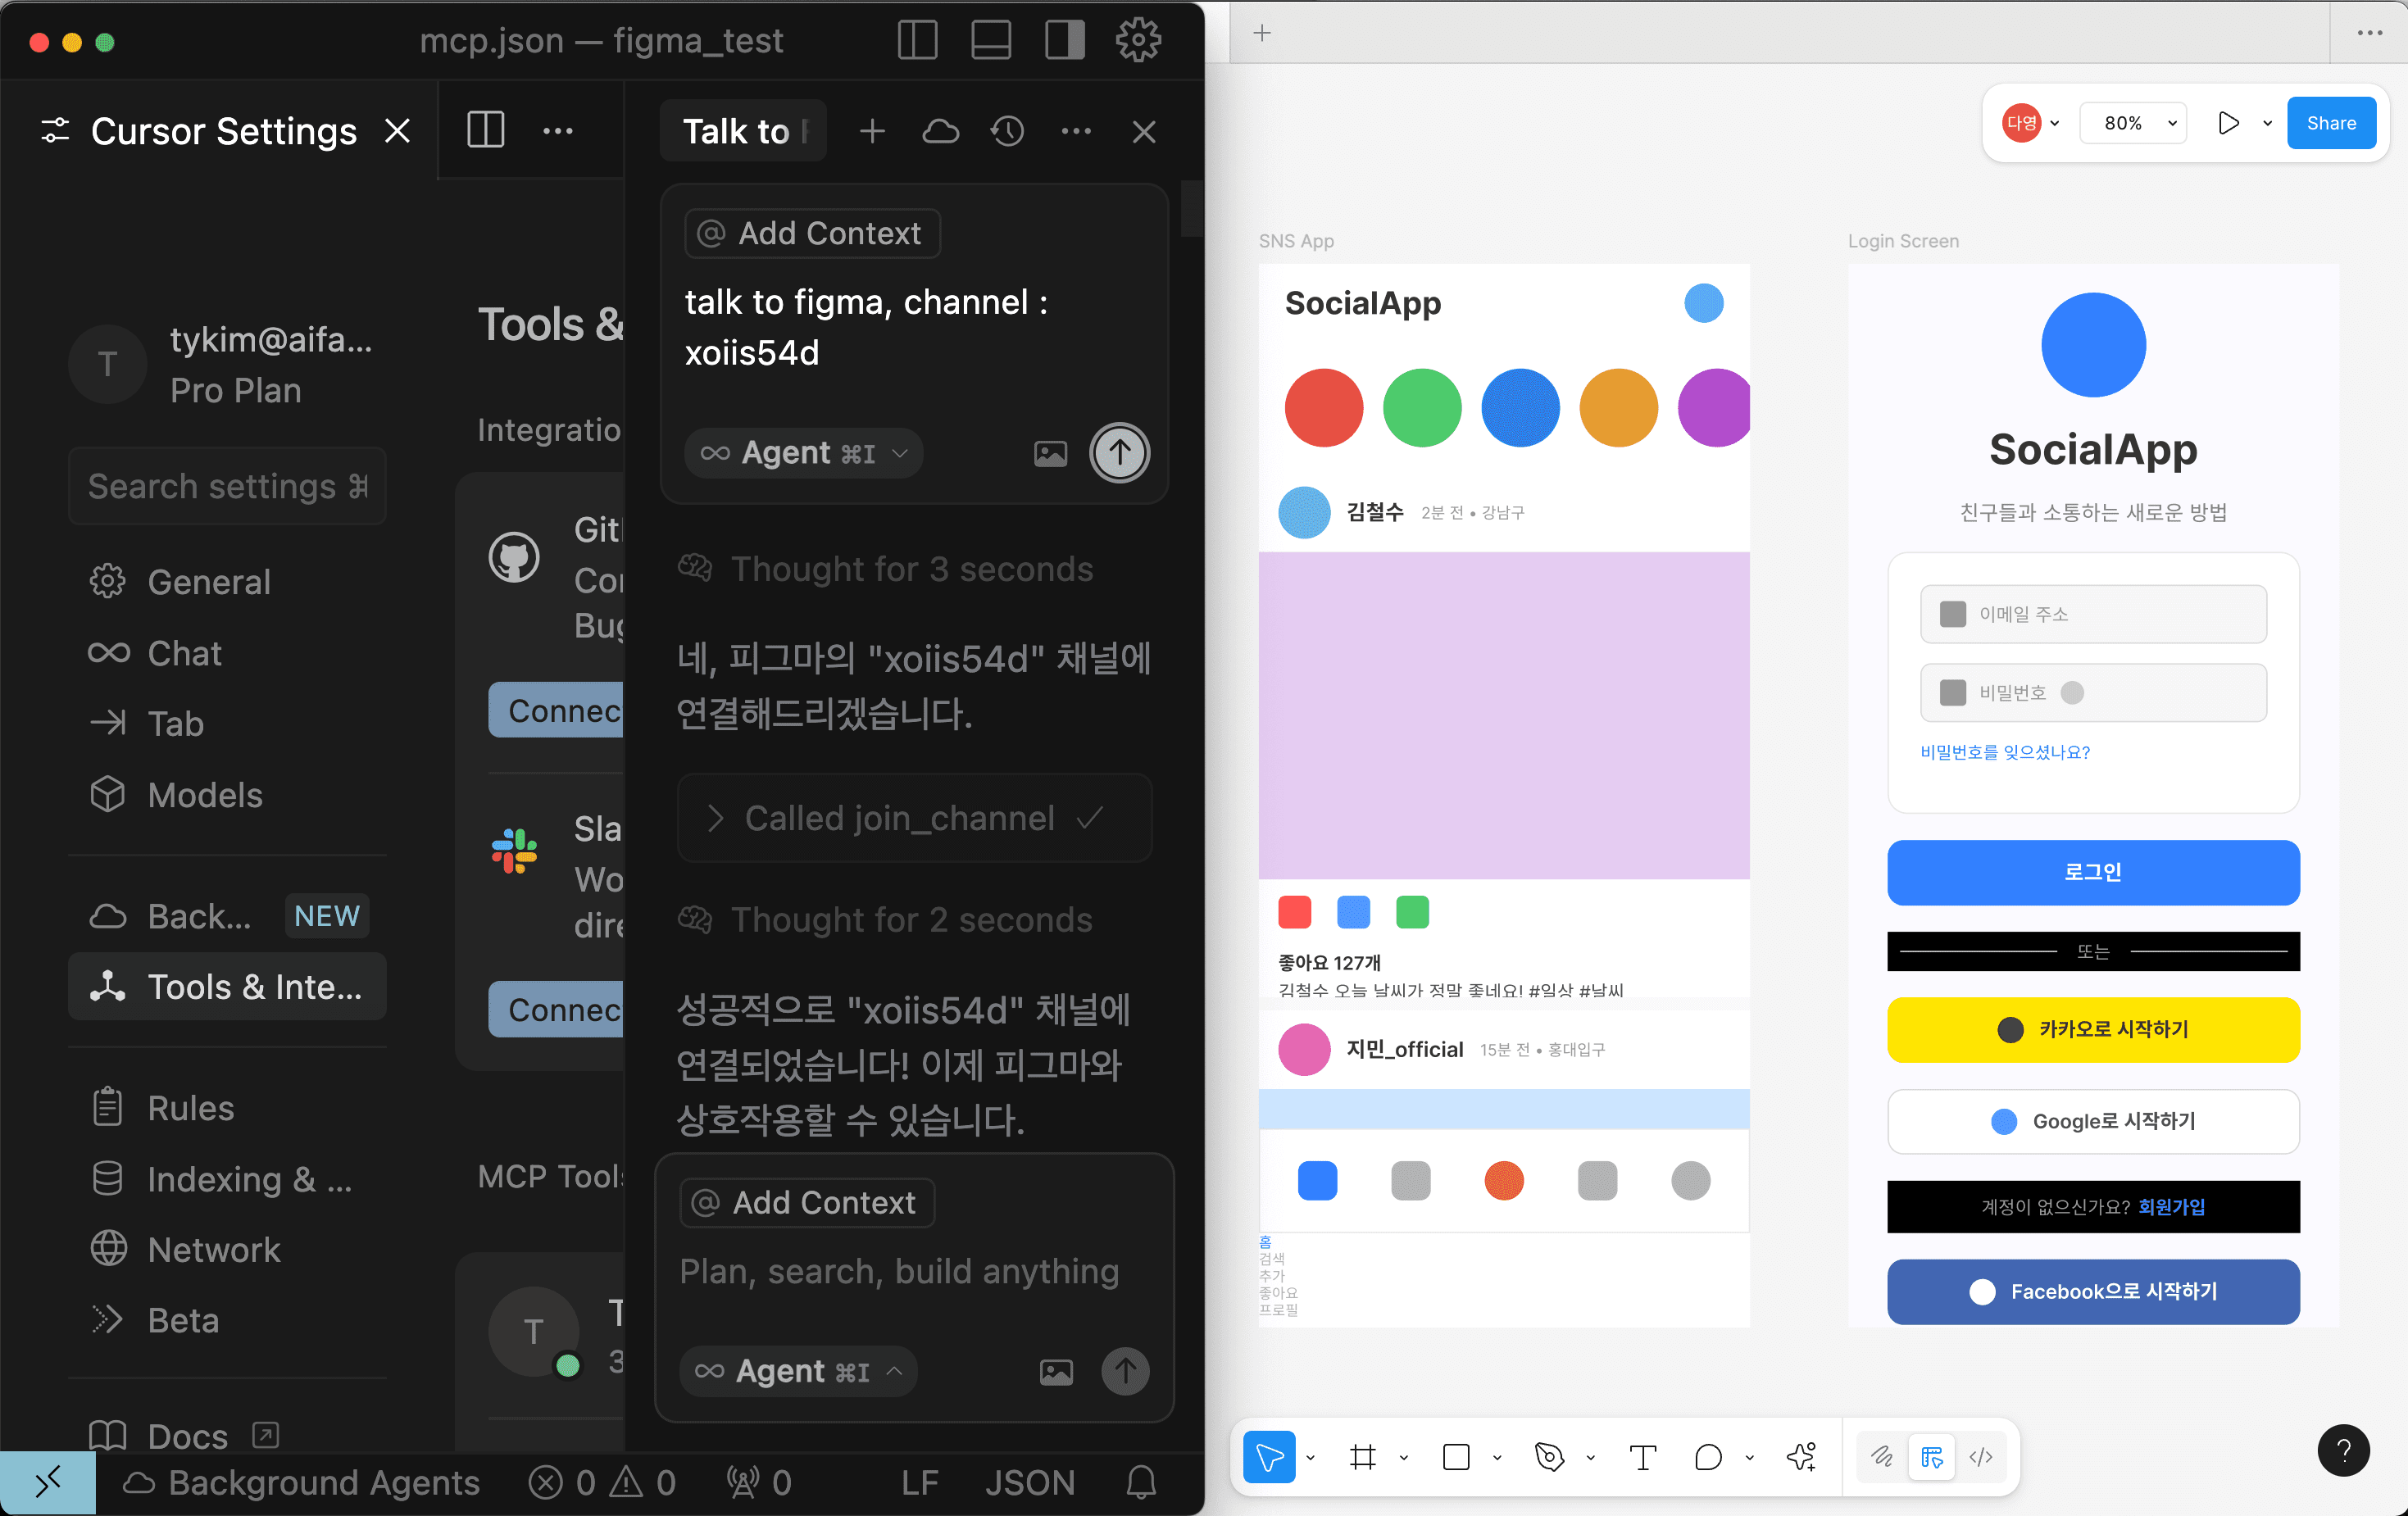This screenshot has width=2408, height=1516.
Task: Toggle bottom panel layout icon in Cursor
Action: tap(991, 41)
